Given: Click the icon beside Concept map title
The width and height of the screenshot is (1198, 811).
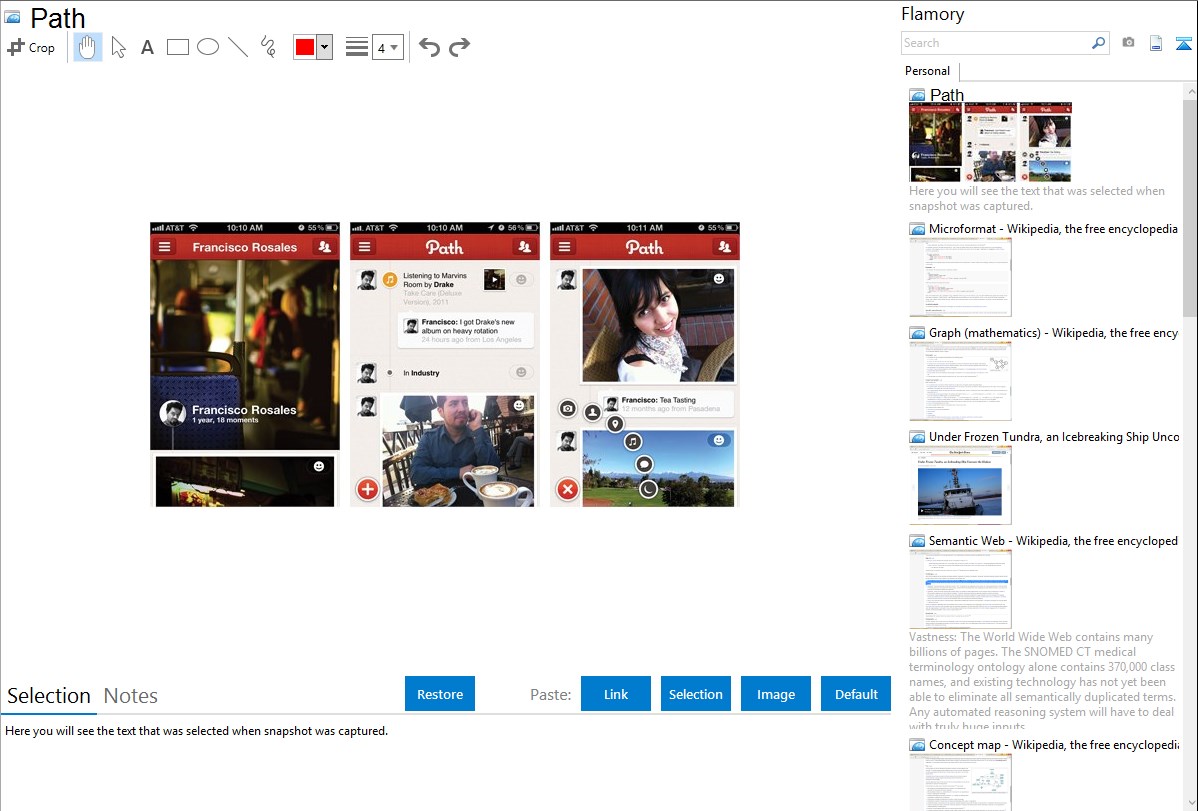Looking at the screenshot, I should click(917, 745).
